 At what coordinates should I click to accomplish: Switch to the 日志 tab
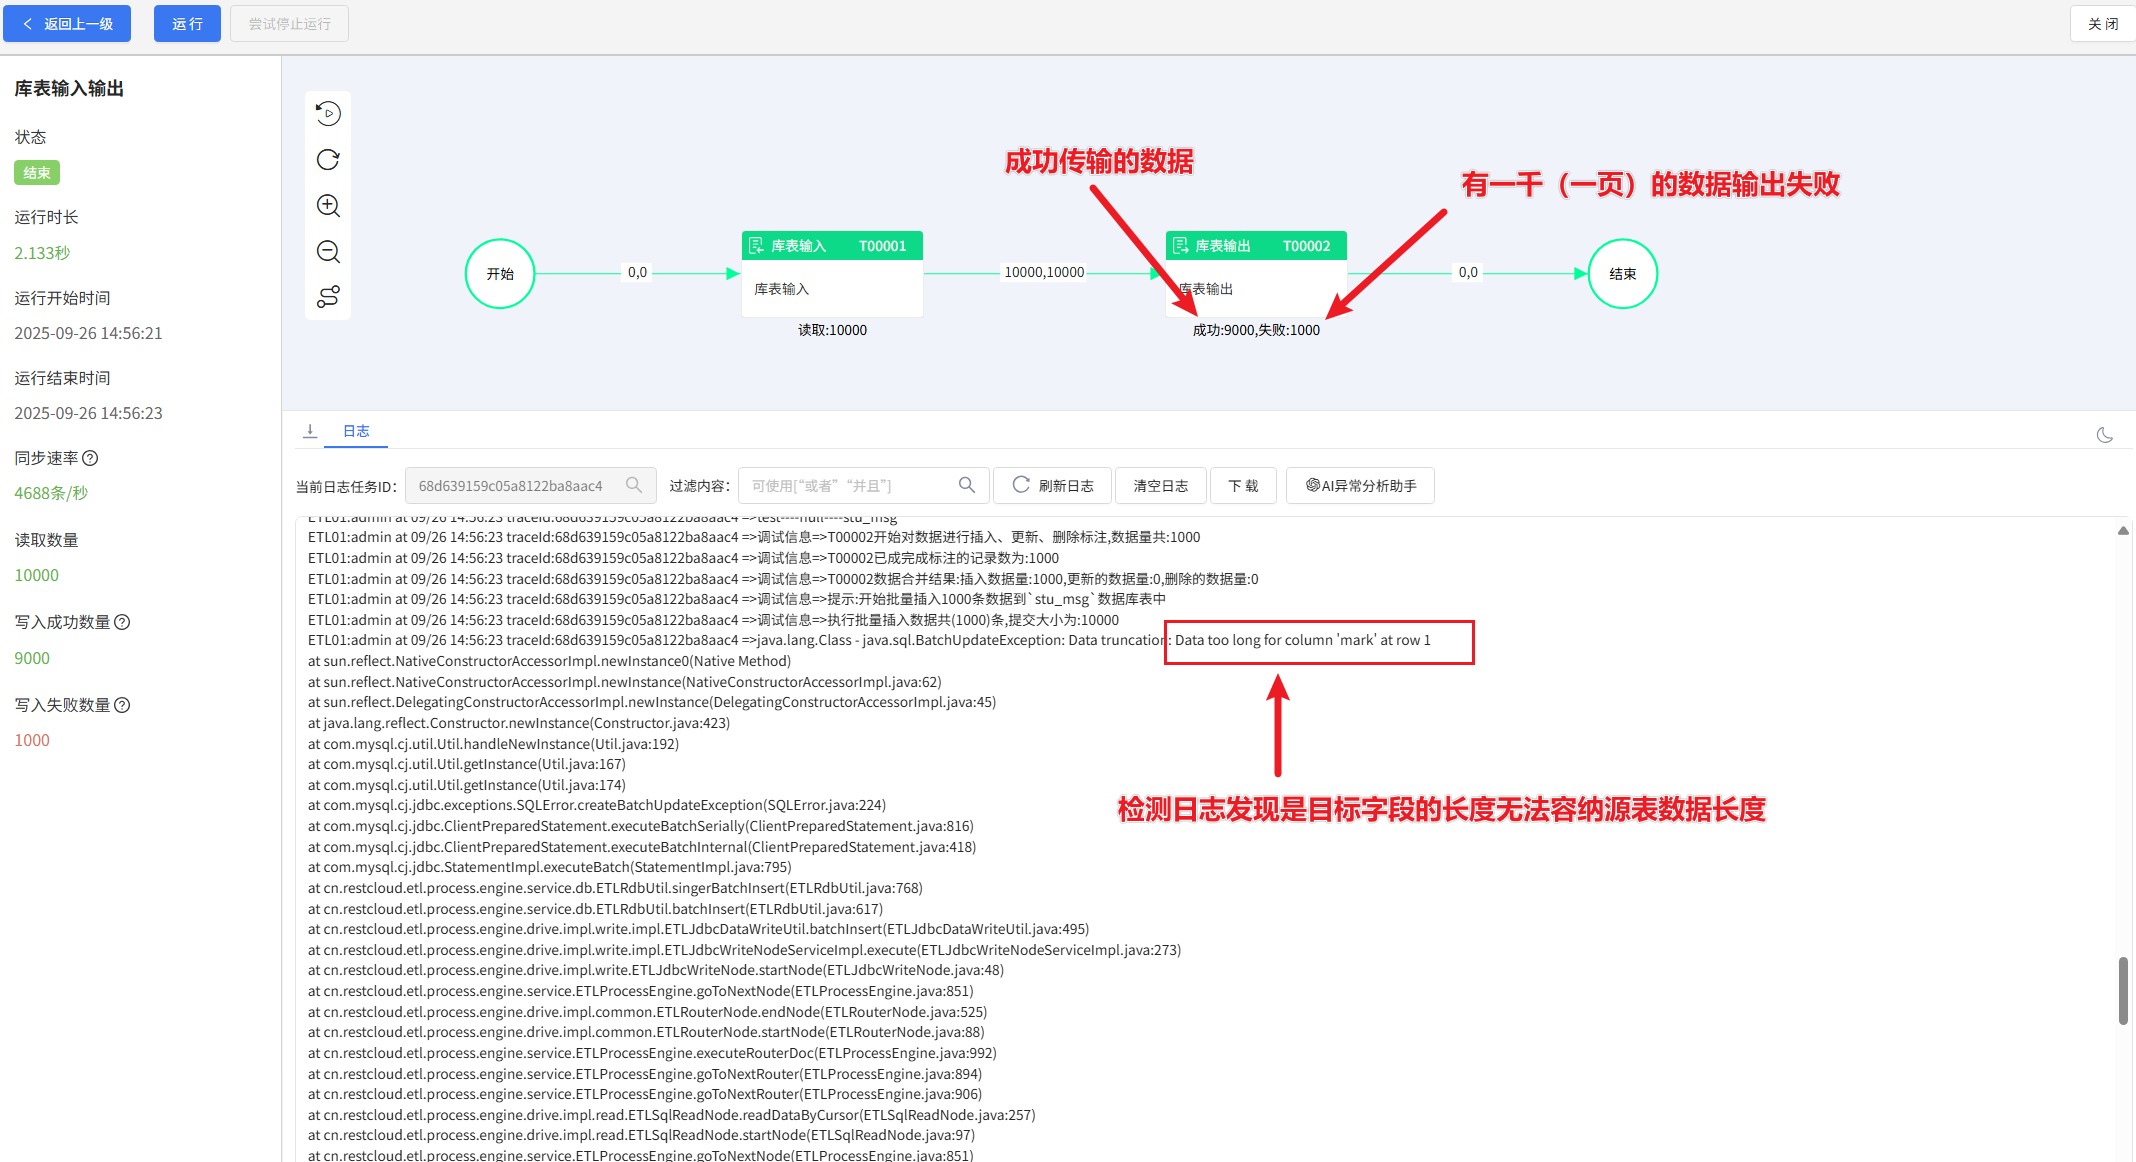click(356, 431)
